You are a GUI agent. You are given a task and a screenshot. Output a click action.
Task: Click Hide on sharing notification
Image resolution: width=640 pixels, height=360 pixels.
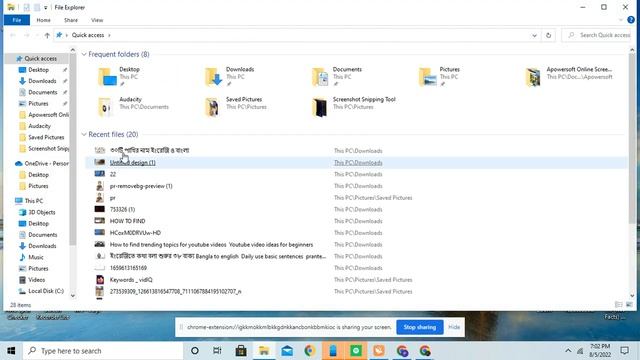point(454,327)
